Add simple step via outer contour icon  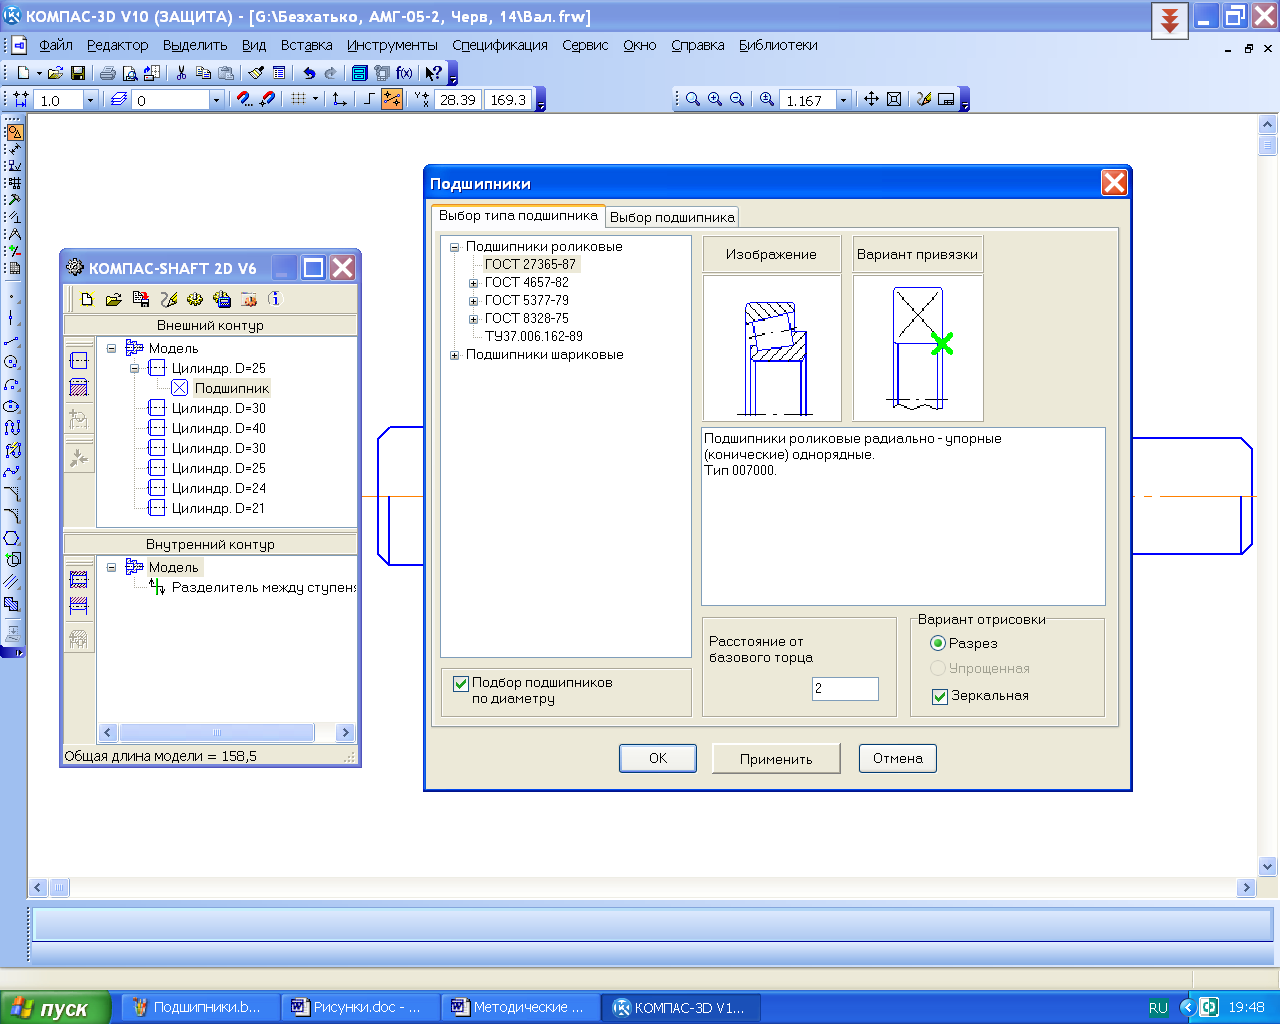(x=79, y=361)
